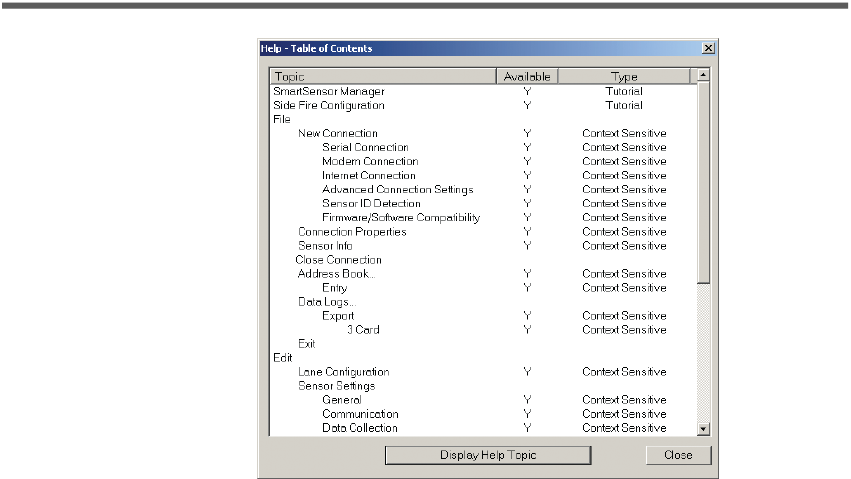Select the Modem Connection topic

point(370,162)
